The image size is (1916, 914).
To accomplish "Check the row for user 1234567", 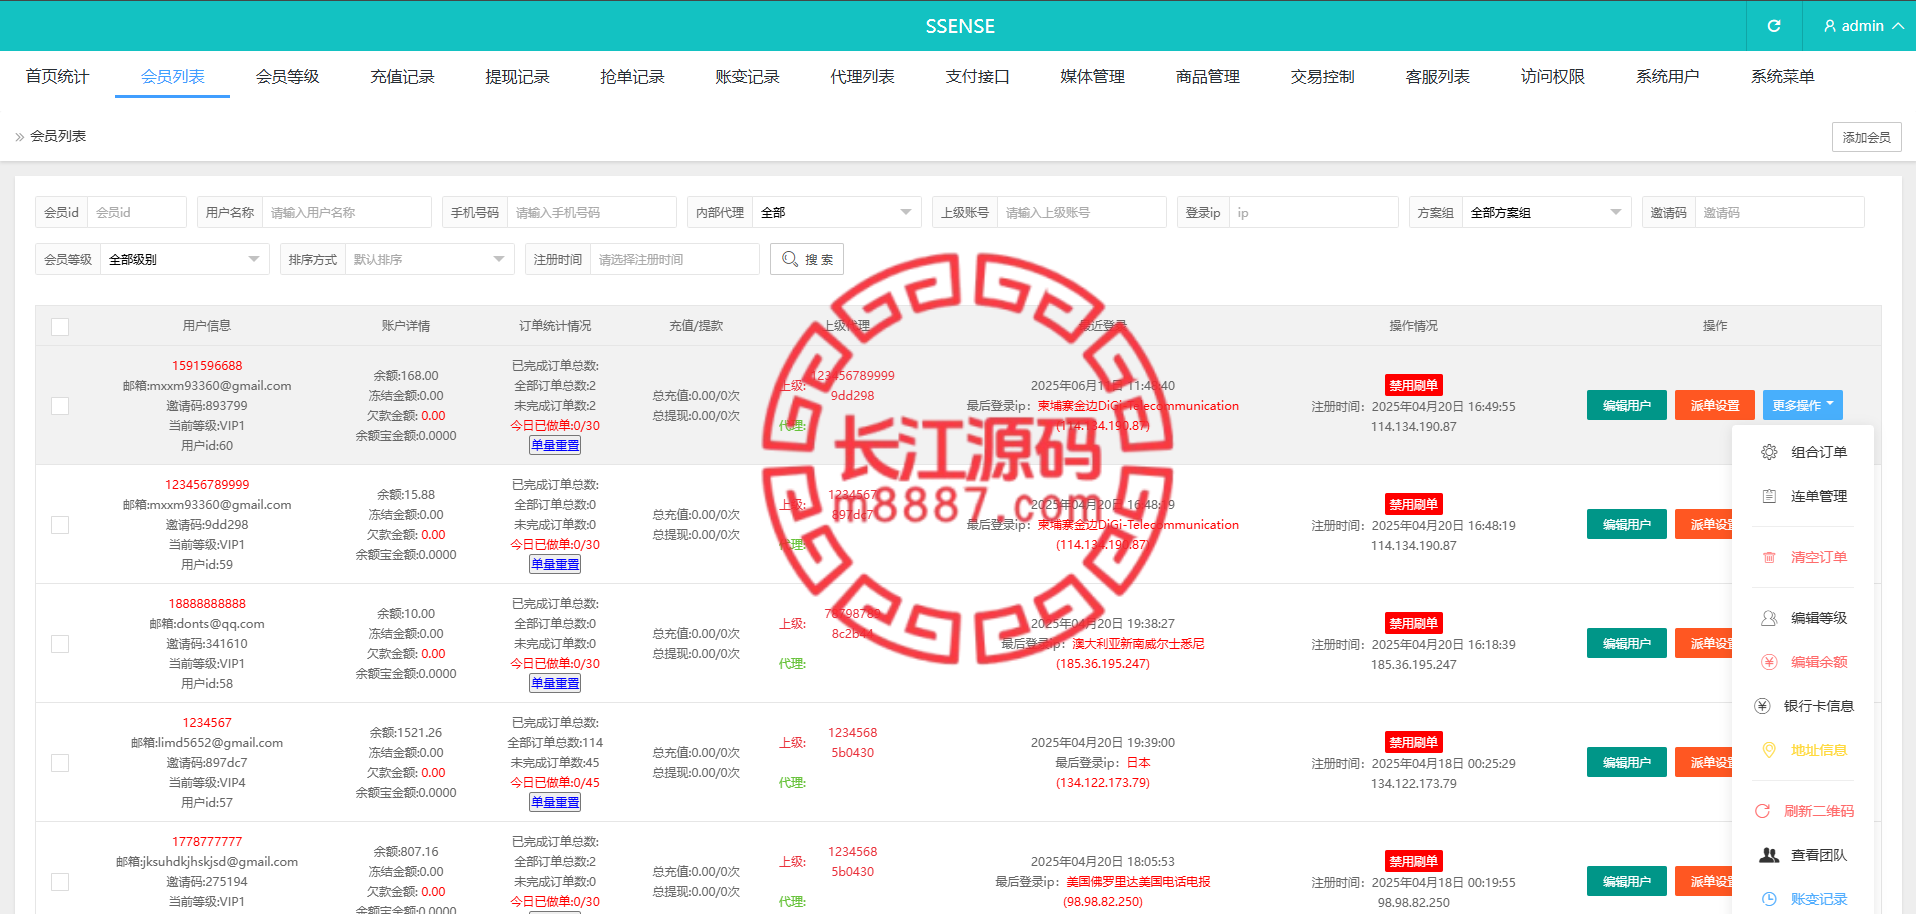I will [60, 763].
